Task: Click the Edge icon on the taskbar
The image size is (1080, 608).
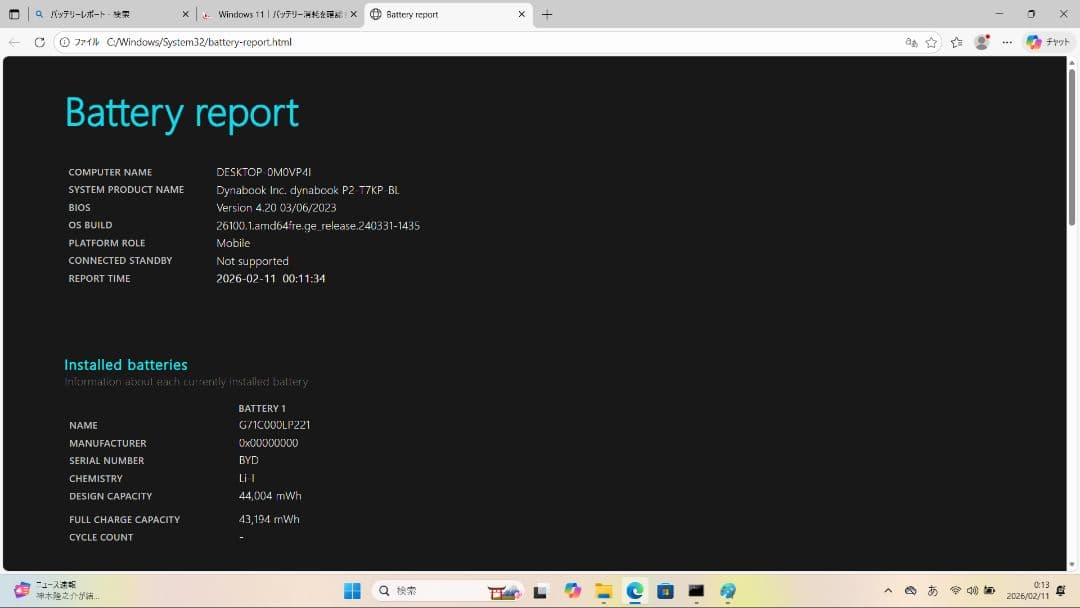Action: click(x=633, y=590)
